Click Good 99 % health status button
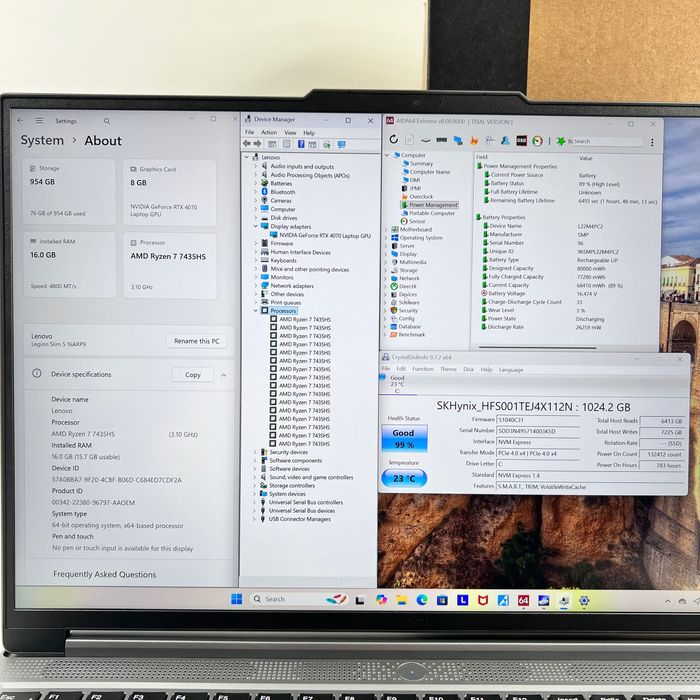Viewport: 700px width, 700px height. click(404, 438)
